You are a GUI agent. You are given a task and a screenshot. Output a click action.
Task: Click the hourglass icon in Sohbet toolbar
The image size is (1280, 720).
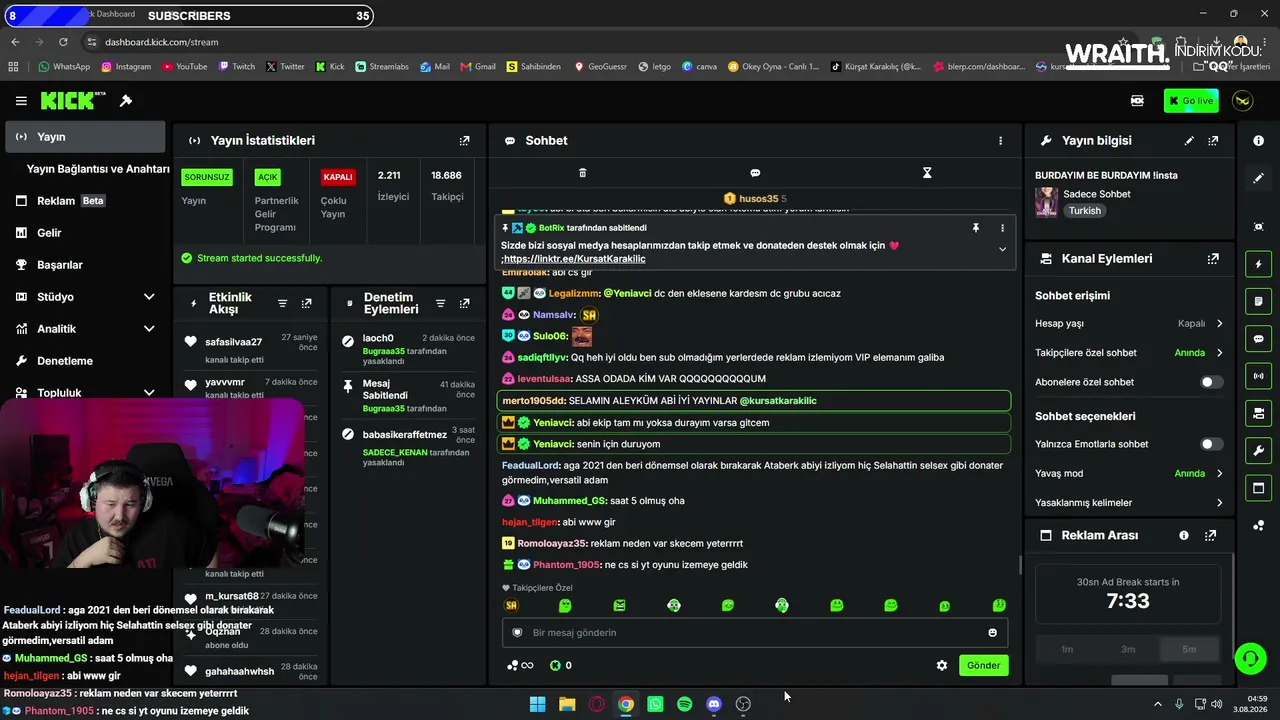pos(927,173)
